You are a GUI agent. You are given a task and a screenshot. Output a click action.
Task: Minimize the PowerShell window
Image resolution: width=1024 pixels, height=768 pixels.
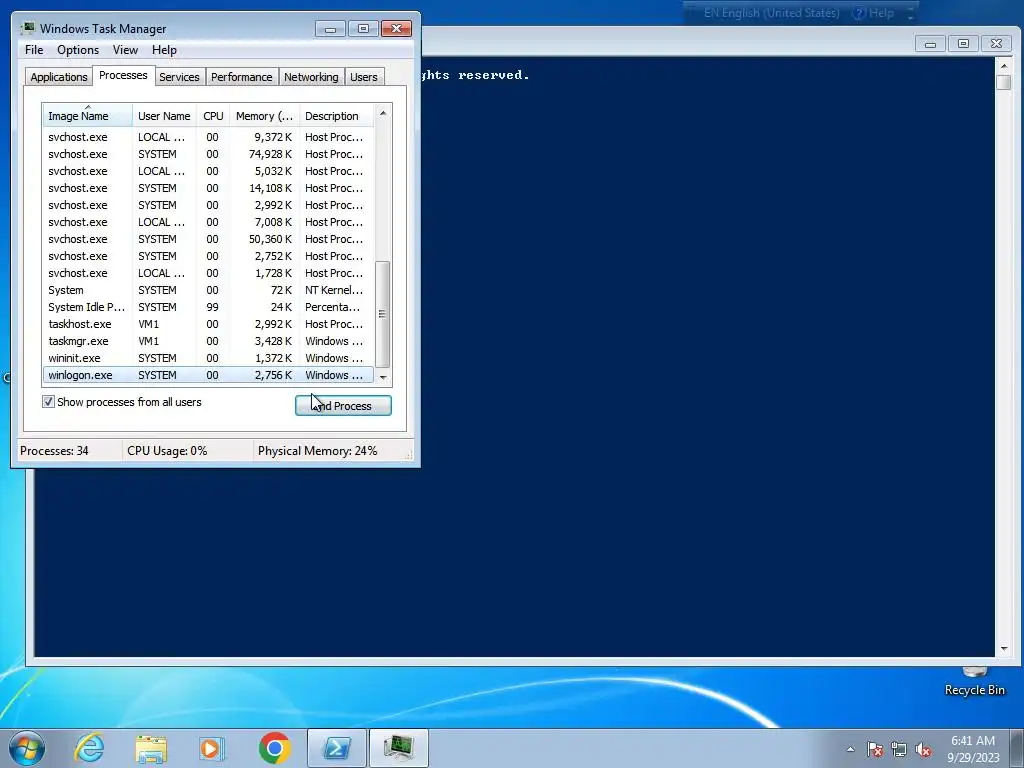pyautogui.click(x=931, y=44)
